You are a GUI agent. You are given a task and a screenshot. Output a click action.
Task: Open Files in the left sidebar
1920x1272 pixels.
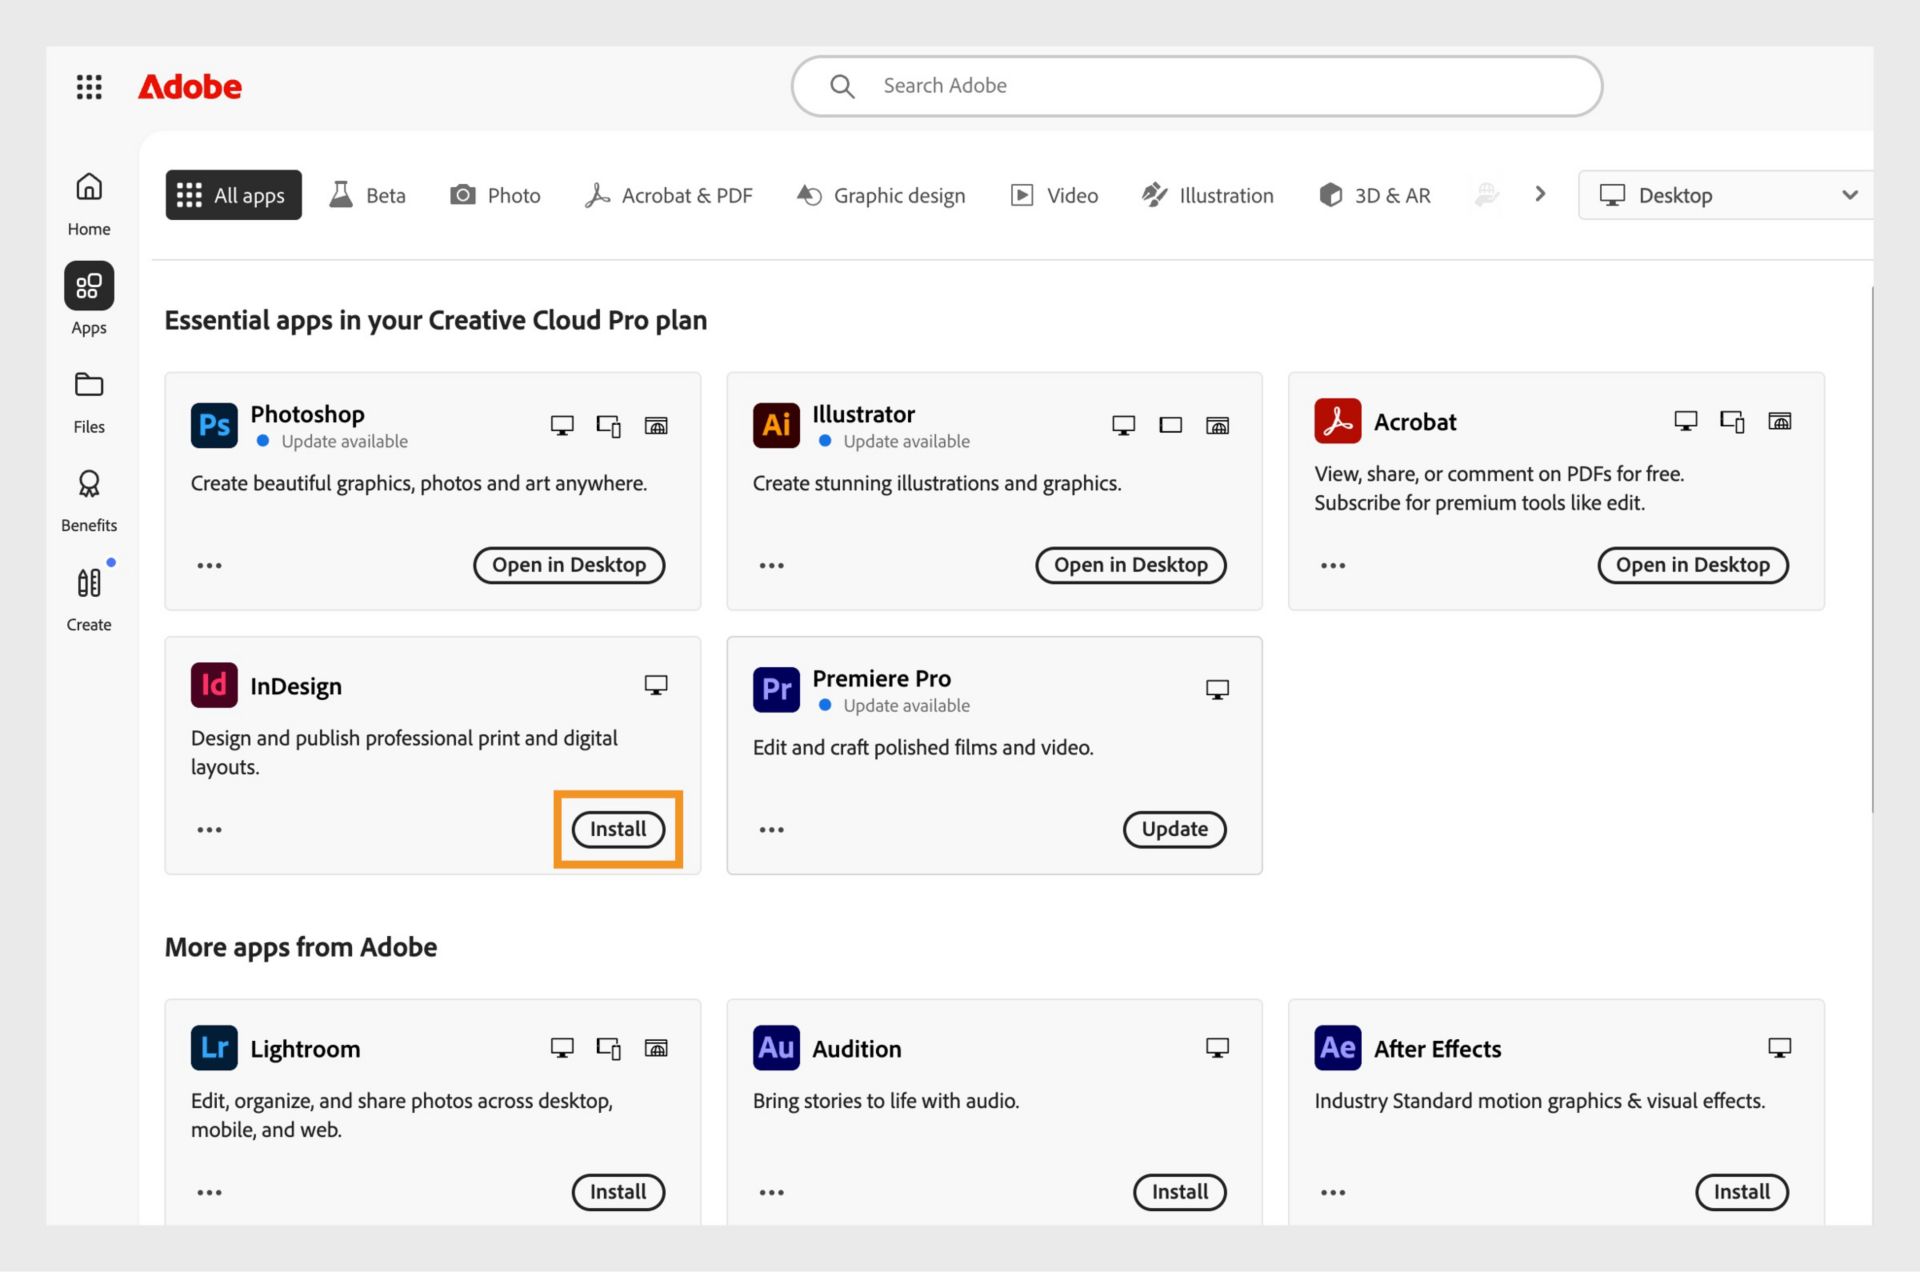(x=89, y=401)
